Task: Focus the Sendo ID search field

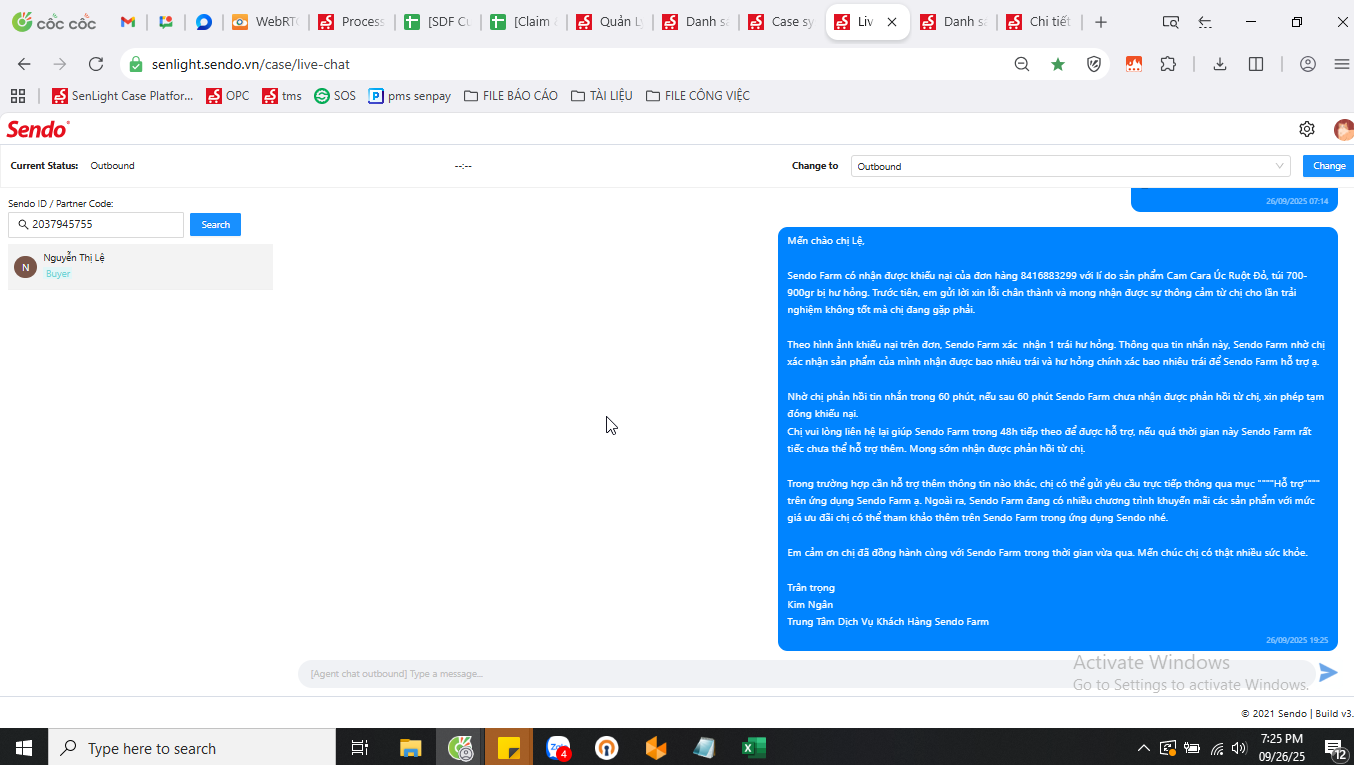Action: [96, 225]
